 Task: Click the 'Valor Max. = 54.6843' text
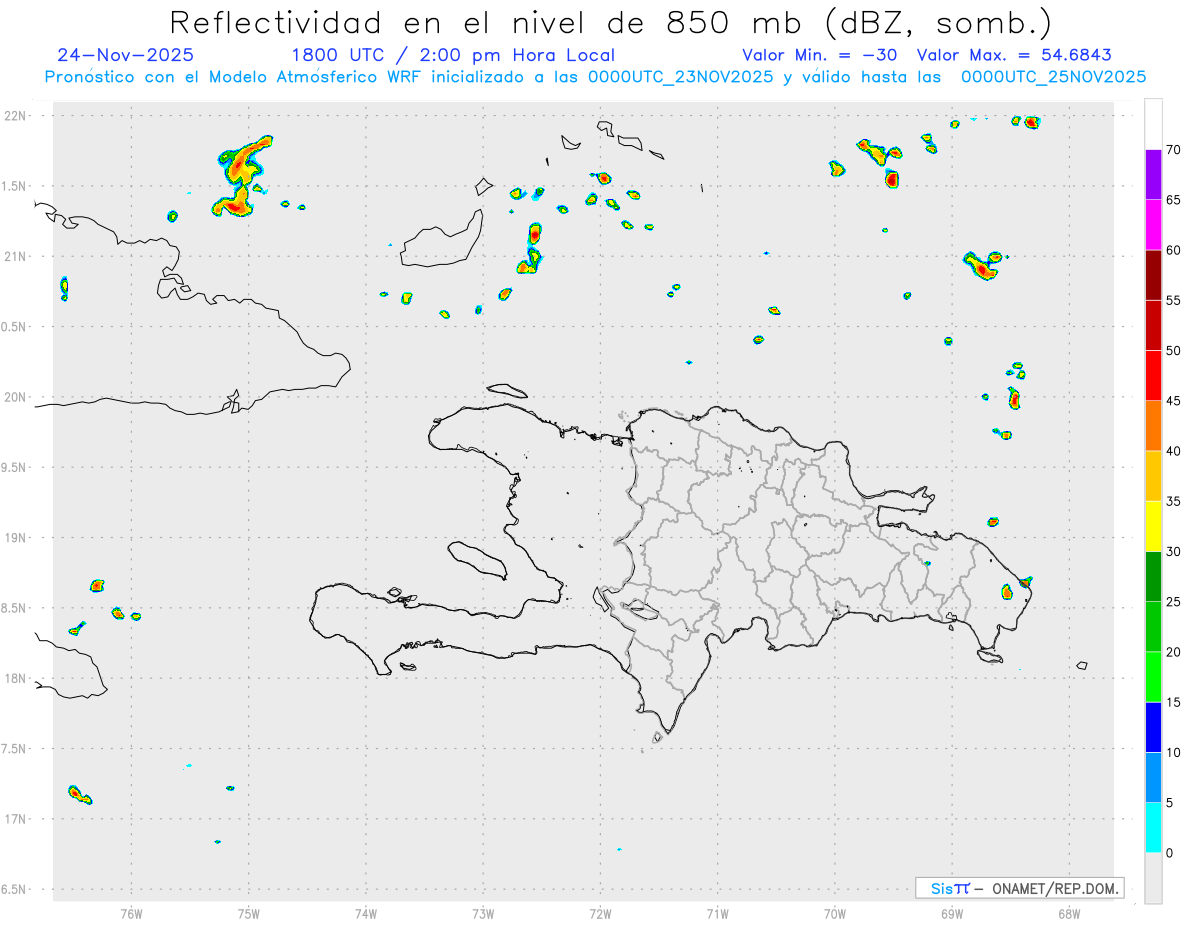point(1014,55)
